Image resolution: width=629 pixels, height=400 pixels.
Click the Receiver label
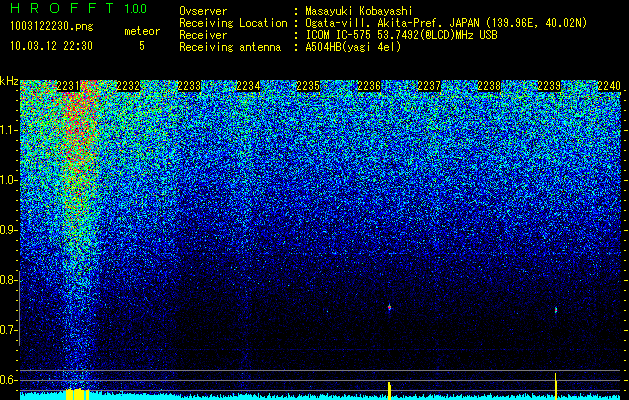[203, 35]
